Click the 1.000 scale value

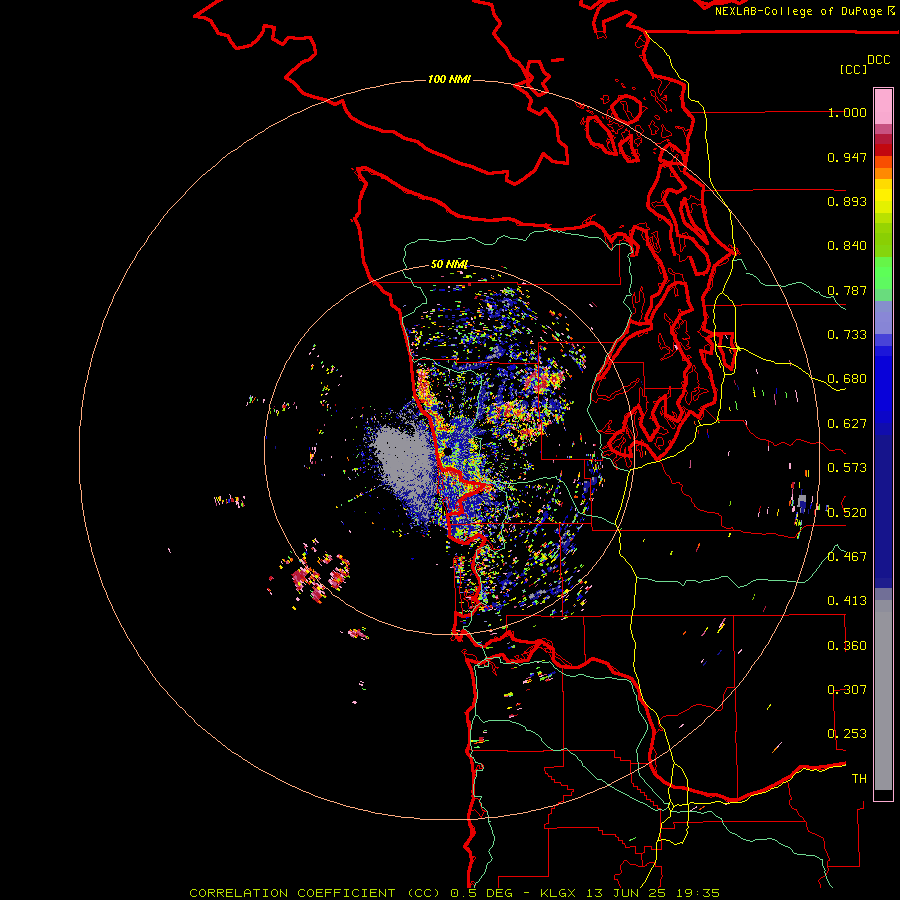coord(847,112)
